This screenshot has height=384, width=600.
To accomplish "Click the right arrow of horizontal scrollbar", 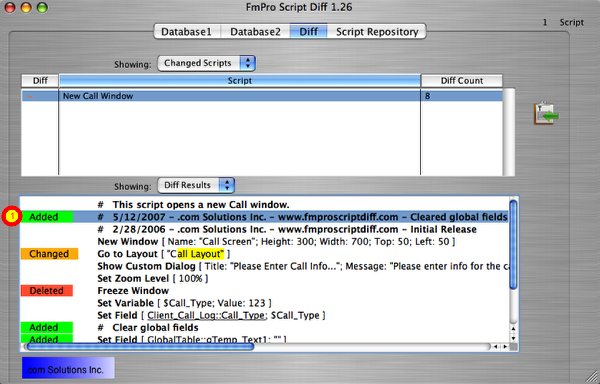I will (x=505, y=347).
